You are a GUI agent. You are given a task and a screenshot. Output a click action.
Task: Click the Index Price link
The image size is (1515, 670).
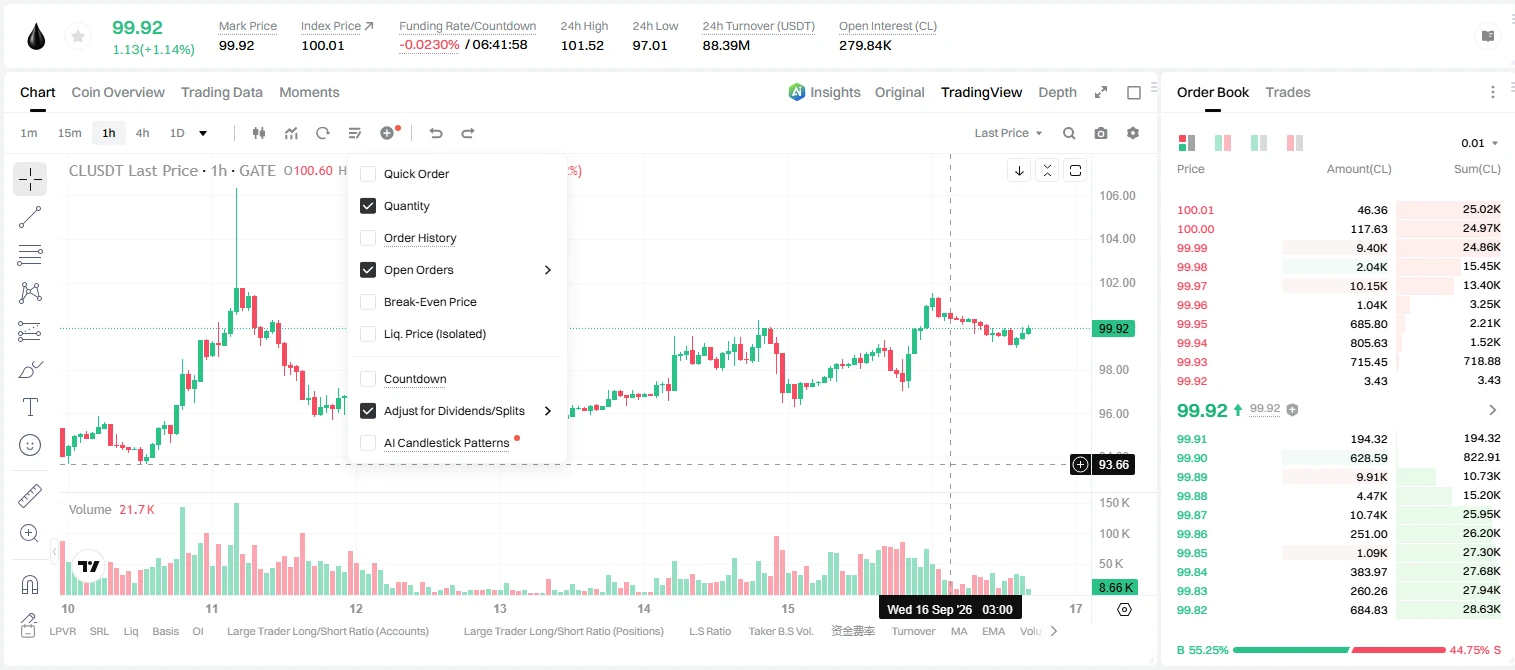[337, 26]
